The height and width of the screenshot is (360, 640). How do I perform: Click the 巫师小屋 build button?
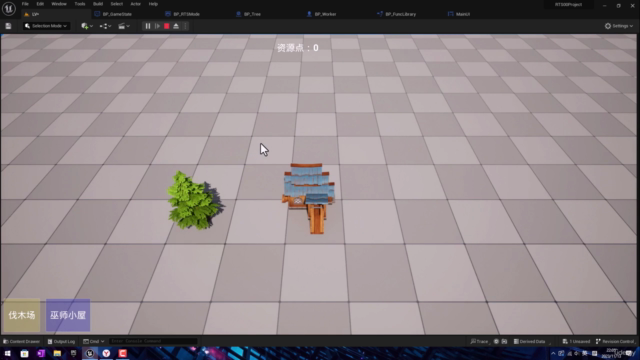pos(68,315)
